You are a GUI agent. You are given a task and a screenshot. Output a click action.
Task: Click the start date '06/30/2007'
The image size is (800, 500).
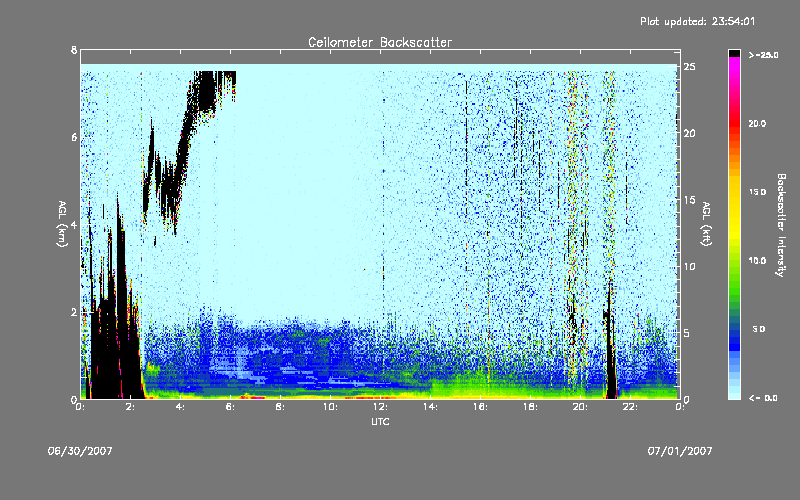pos(80,451)
